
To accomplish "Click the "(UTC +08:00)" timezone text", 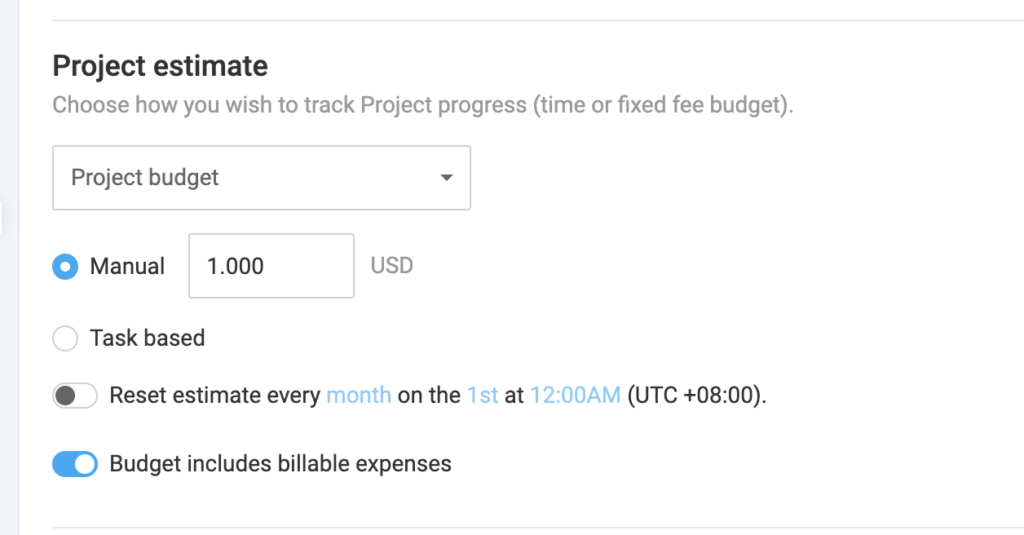I will click(696, 395).
